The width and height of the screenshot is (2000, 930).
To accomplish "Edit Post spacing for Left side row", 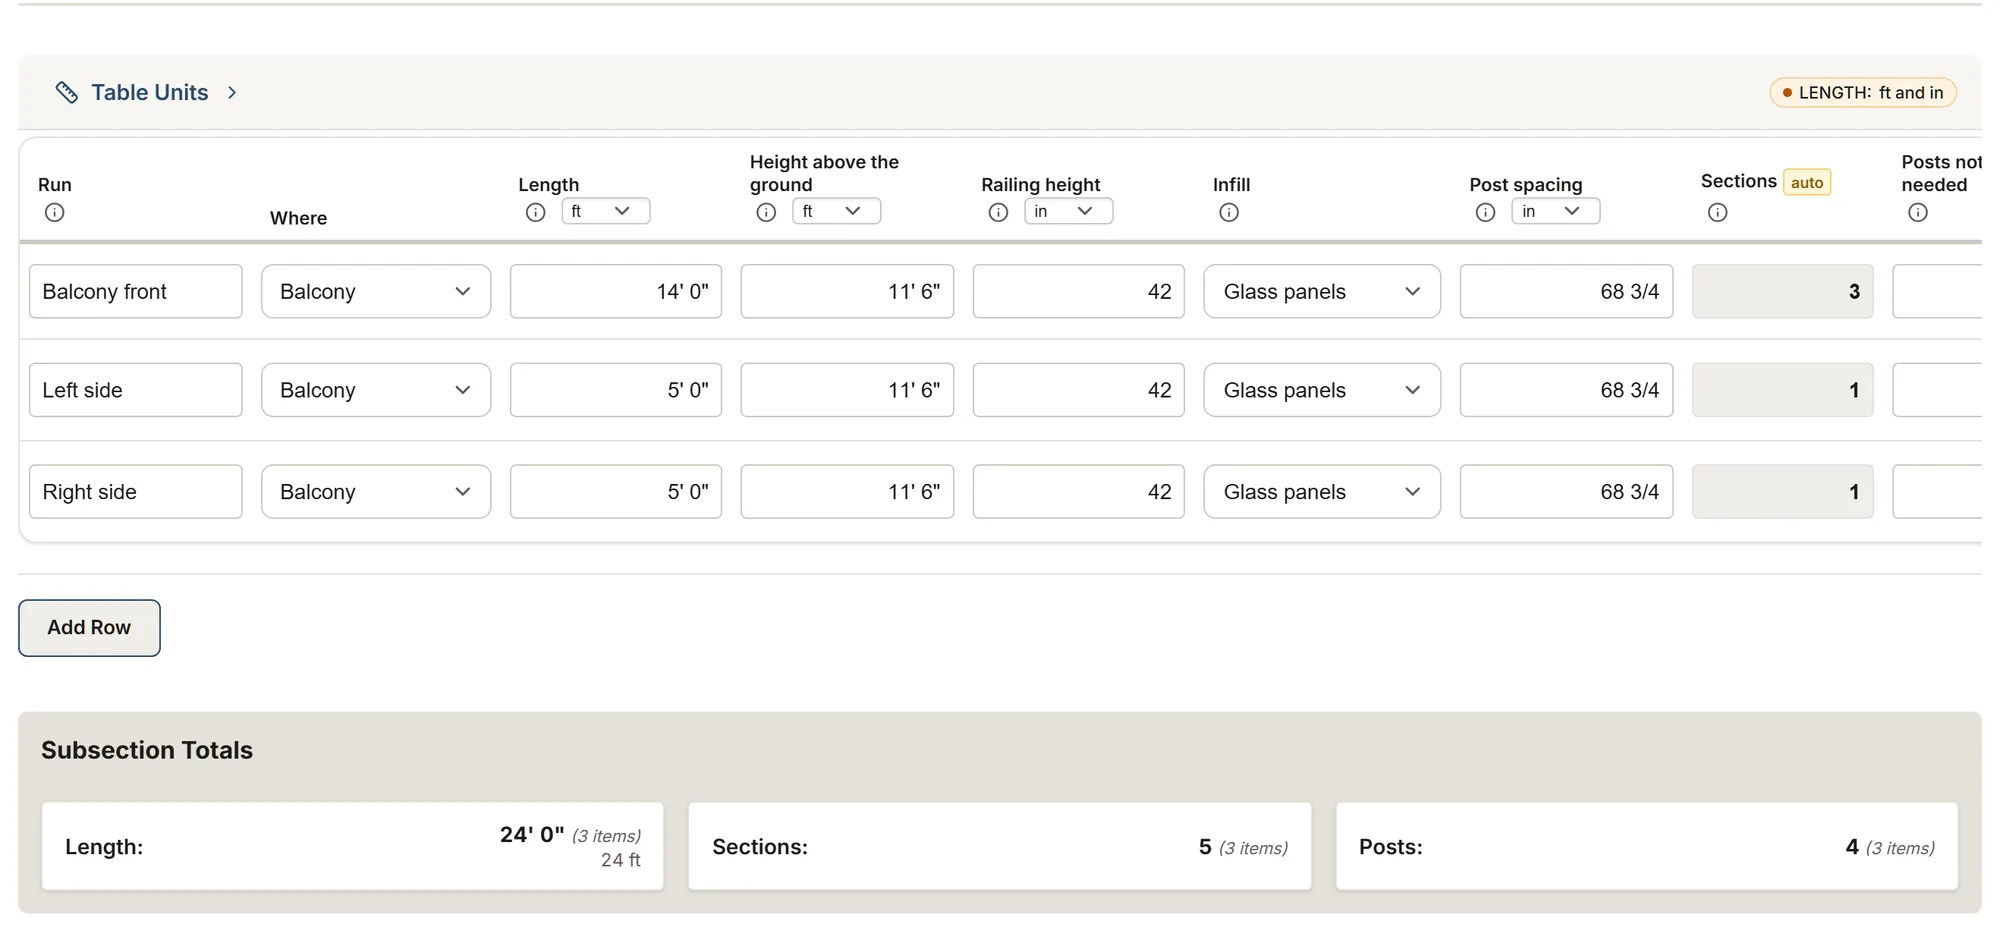I will coord(1566,390).
